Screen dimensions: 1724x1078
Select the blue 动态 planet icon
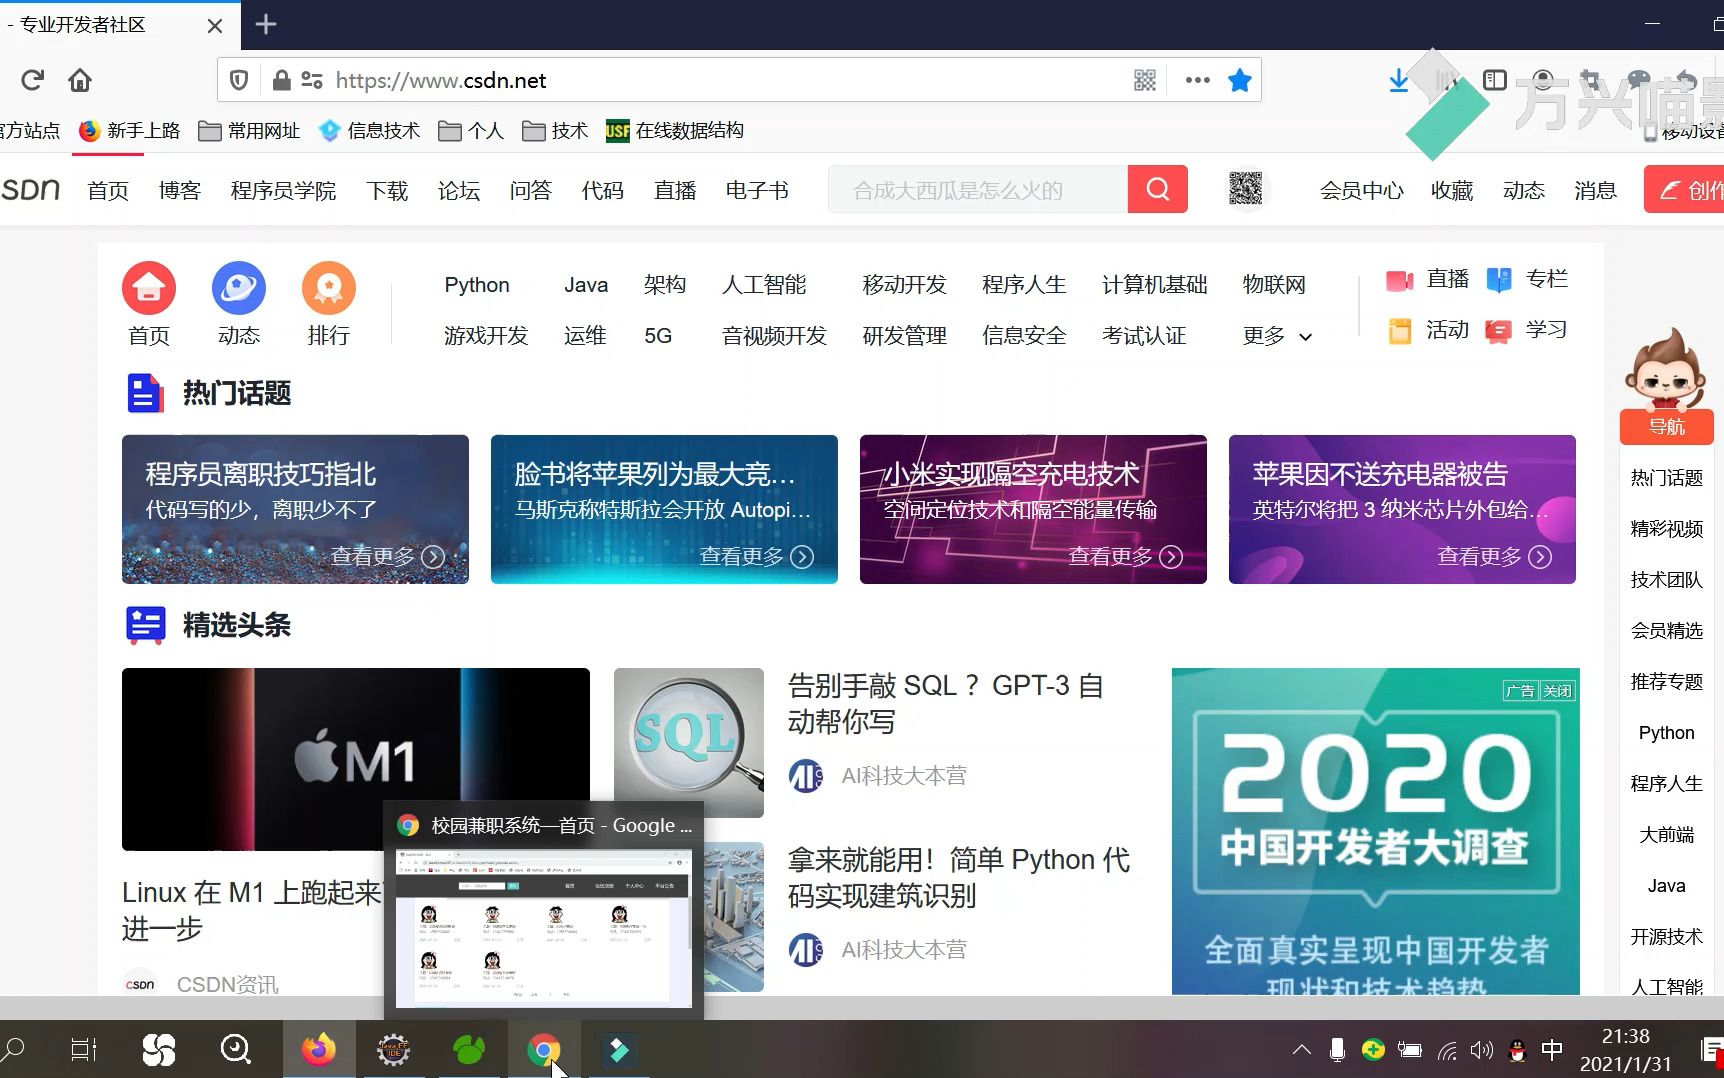239,289
